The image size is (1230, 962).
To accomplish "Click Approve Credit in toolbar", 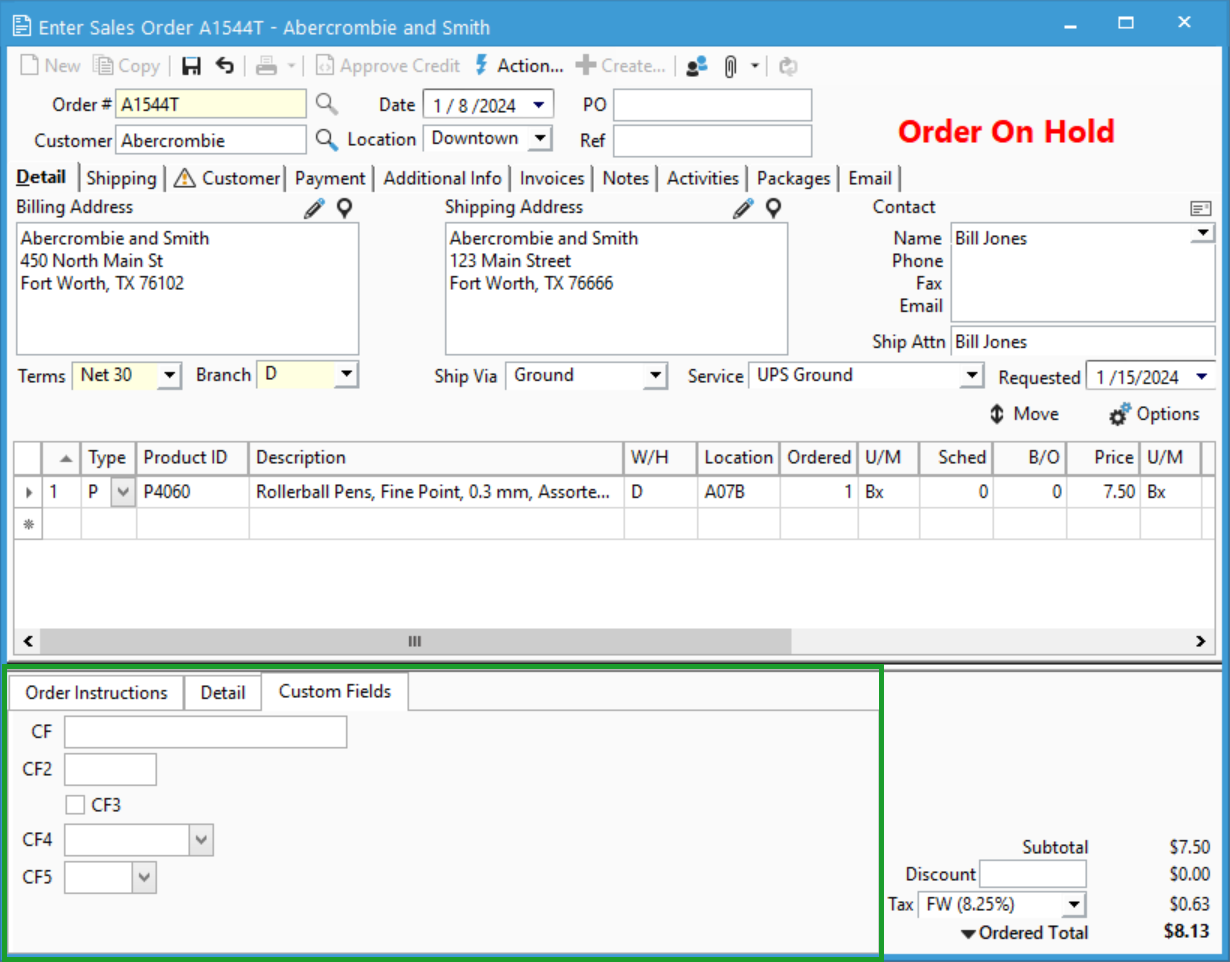I will coord(388,66).
